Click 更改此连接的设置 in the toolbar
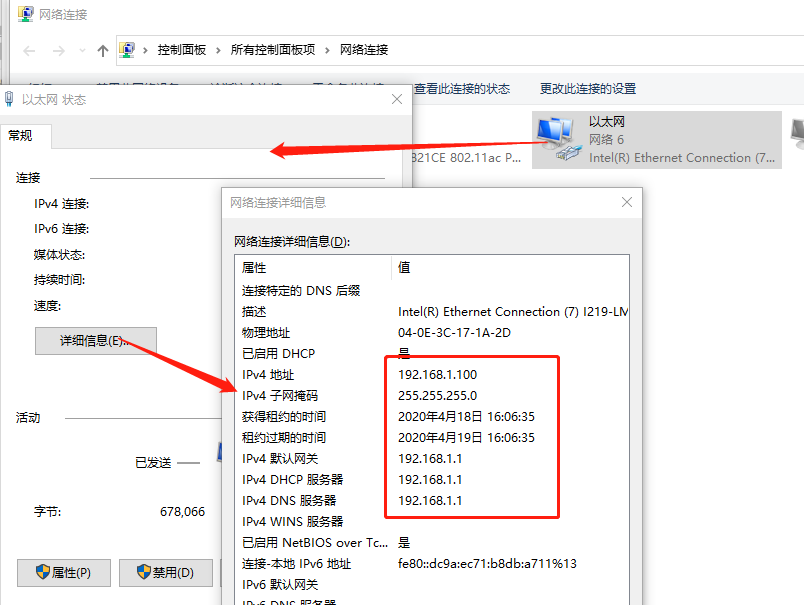Screen dimensions: 804x605 pyautogui.click(x=587, y=88)
